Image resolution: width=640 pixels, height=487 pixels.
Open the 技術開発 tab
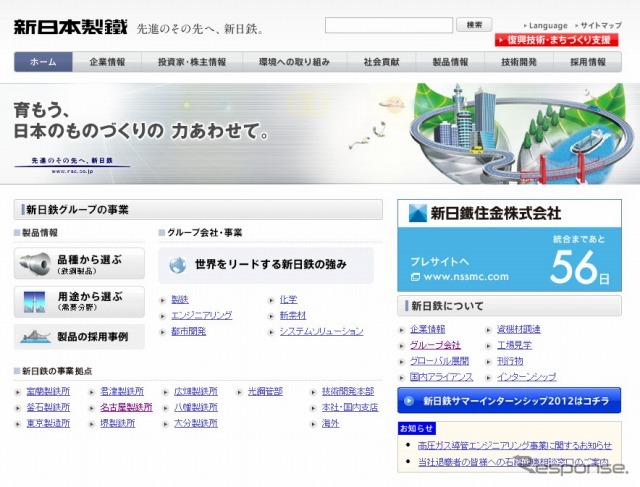[x=519, y=62]
